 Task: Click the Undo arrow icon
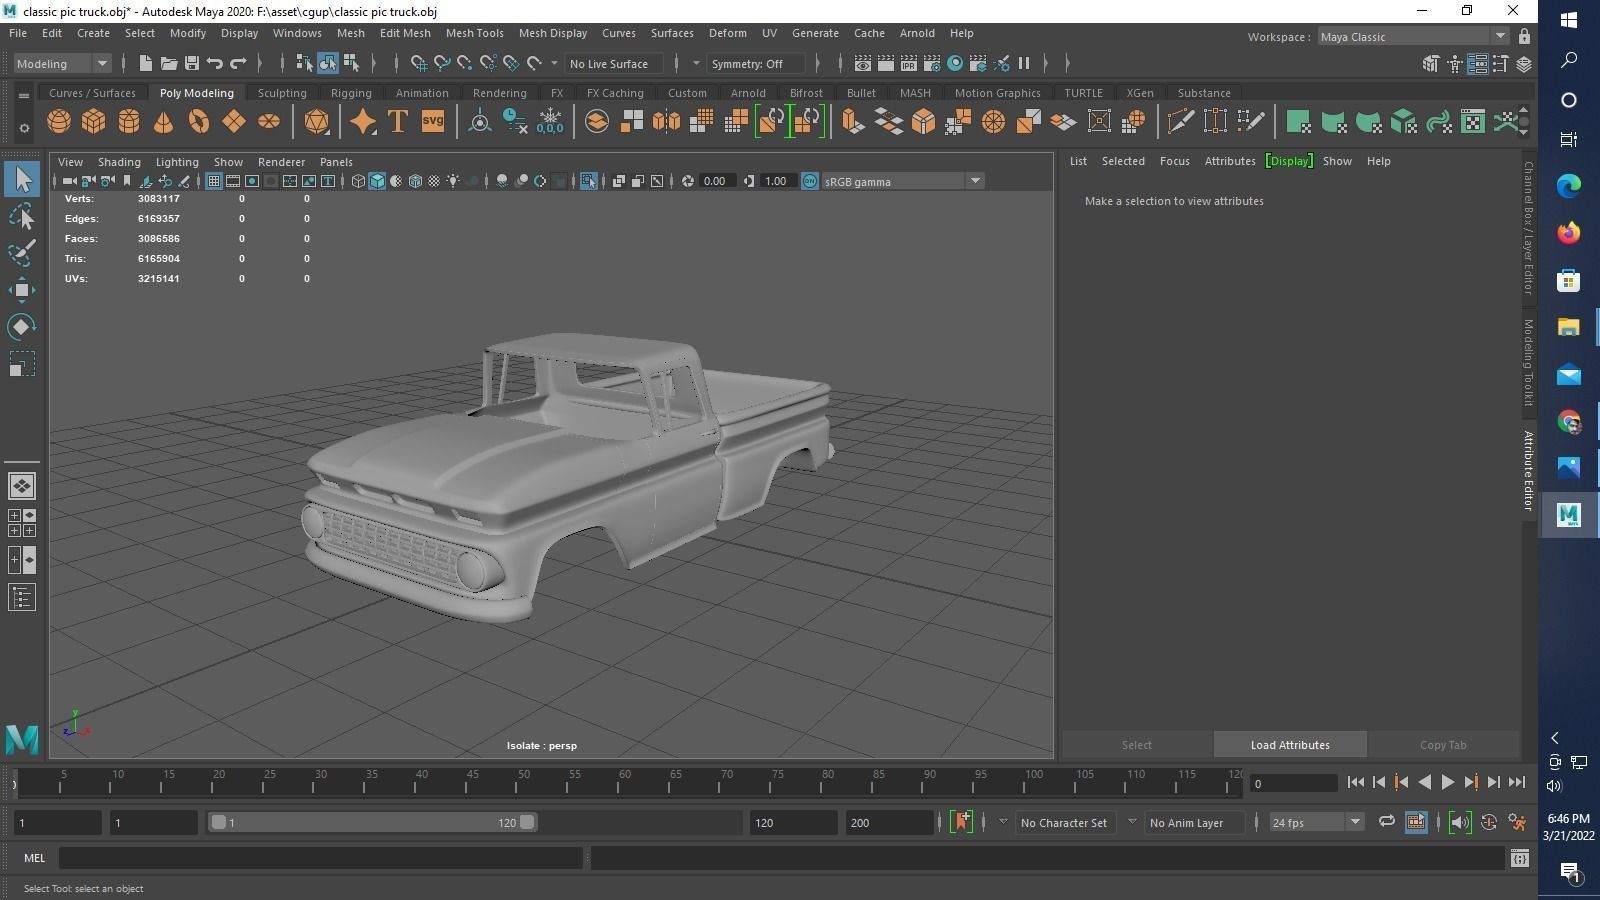click(215, 63)
